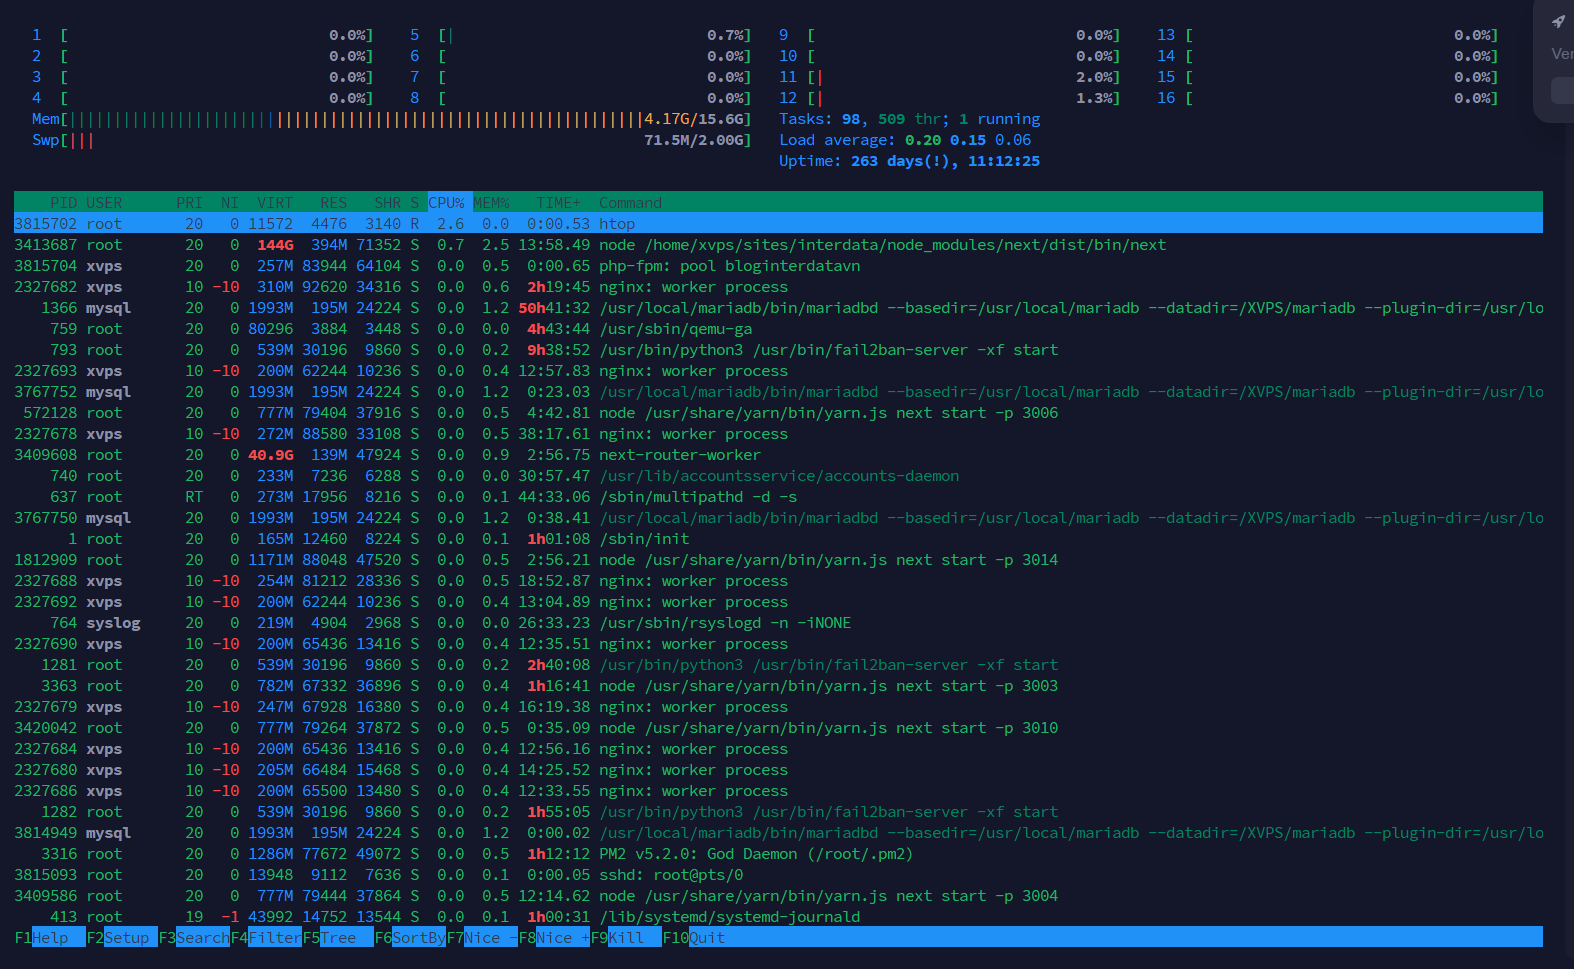Image resolution: width=1574 pixels, height=969 pixels.
Task: Click CPU 5 meter showing 0.7%
Action: [580, 35]
